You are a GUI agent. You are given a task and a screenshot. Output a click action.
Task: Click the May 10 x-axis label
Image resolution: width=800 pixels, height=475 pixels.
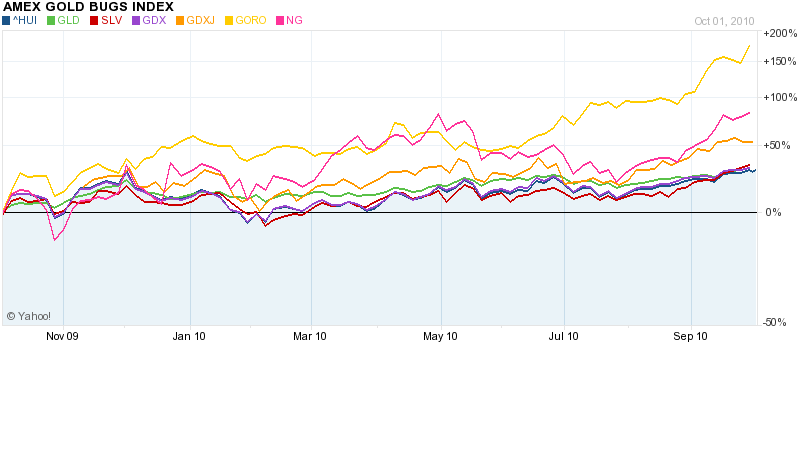coord(440,336)
